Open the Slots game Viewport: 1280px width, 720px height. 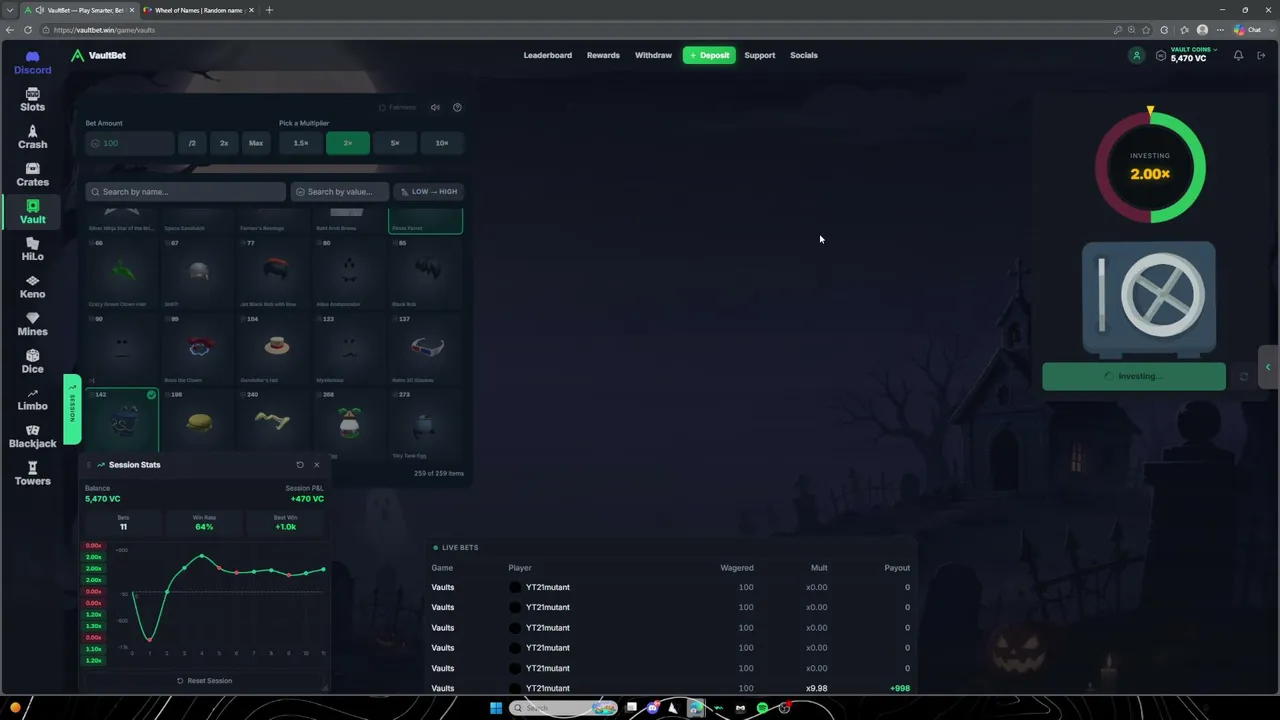(x=32, y=100)
